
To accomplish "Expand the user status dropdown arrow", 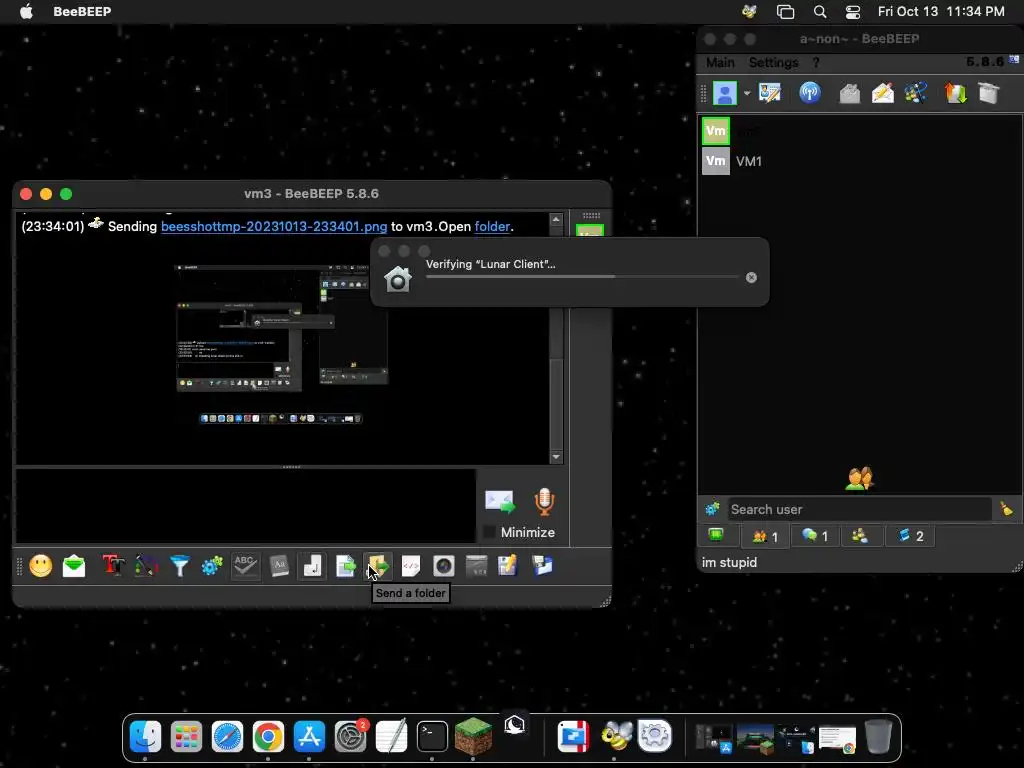I will [x=746, y=93].
